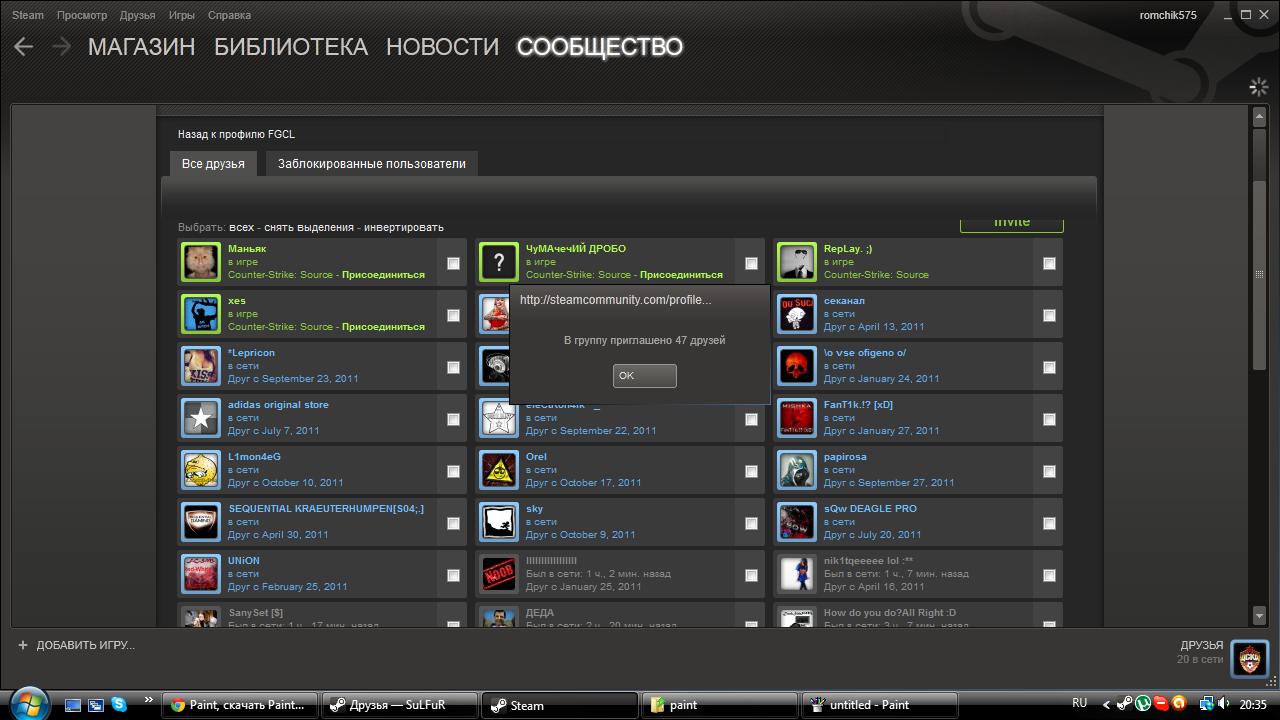
Task: Open account name romchik575
Action: pyautogui.click(x=1168, y=15)
